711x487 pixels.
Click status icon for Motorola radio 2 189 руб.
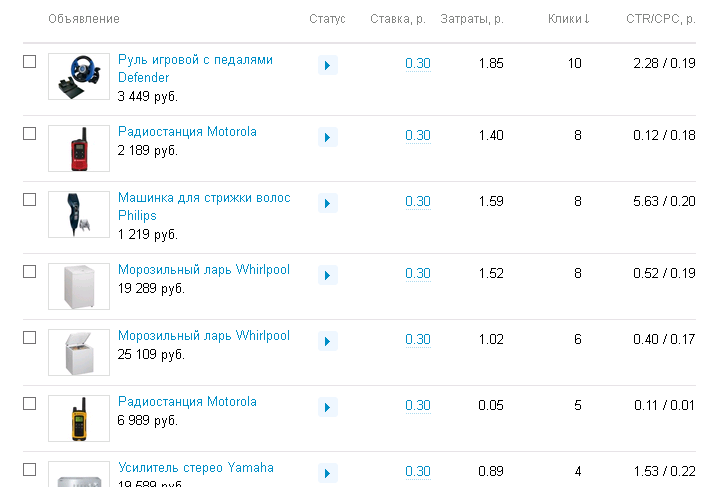(327, 137)
